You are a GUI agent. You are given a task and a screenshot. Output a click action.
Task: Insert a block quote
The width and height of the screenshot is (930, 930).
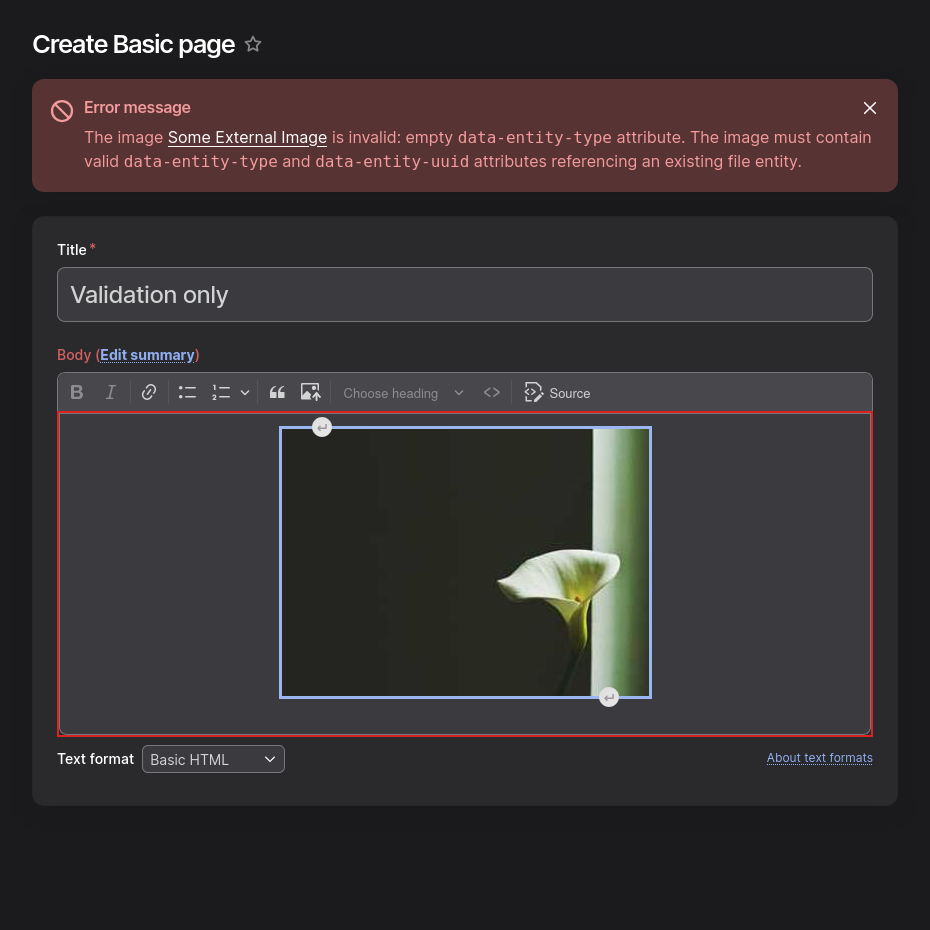tap(277, 392)
